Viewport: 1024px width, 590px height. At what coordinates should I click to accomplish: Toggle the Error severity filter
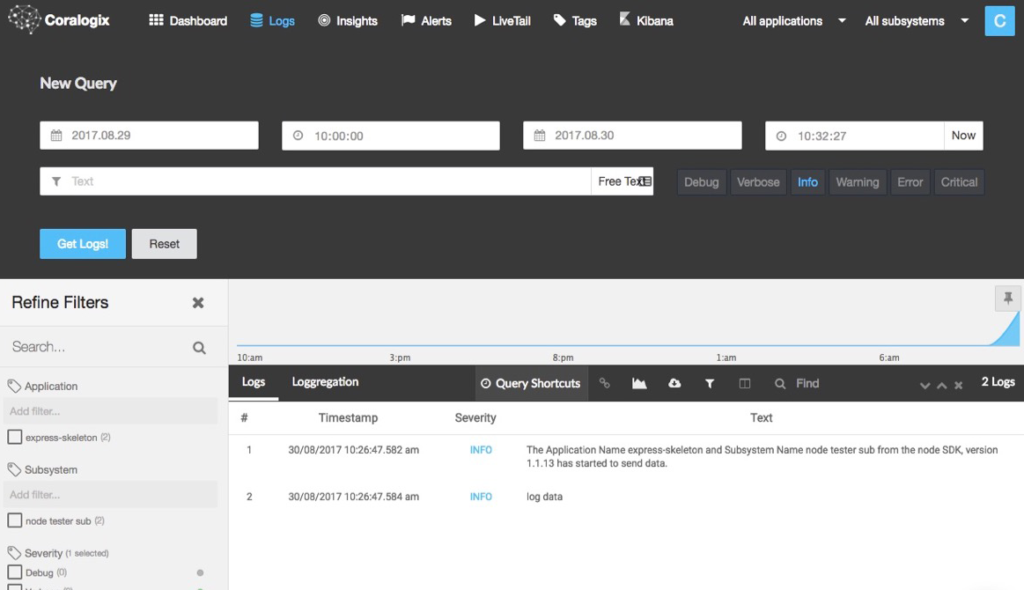tap(910, 182)
